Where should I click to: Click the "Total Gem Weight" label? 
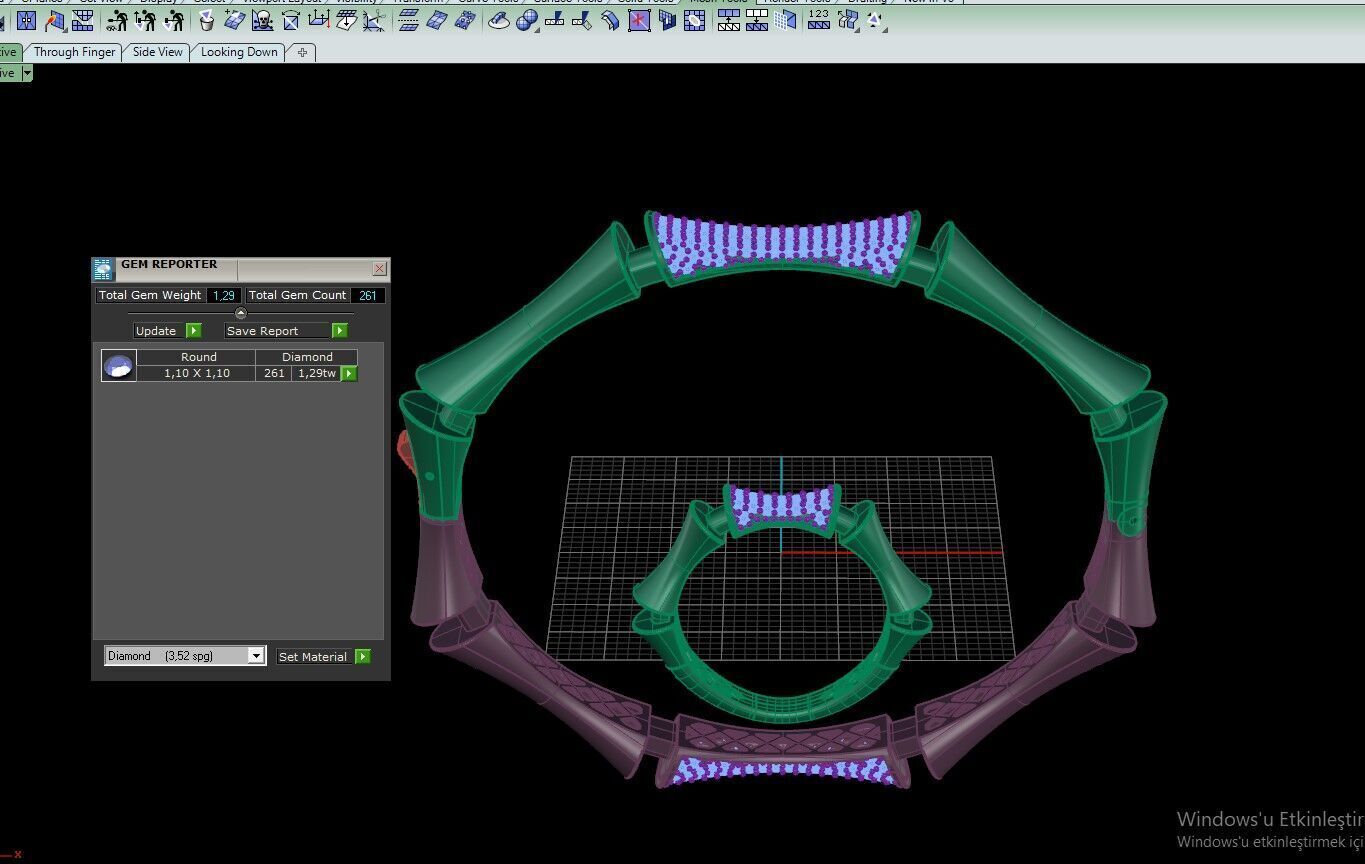150,295
